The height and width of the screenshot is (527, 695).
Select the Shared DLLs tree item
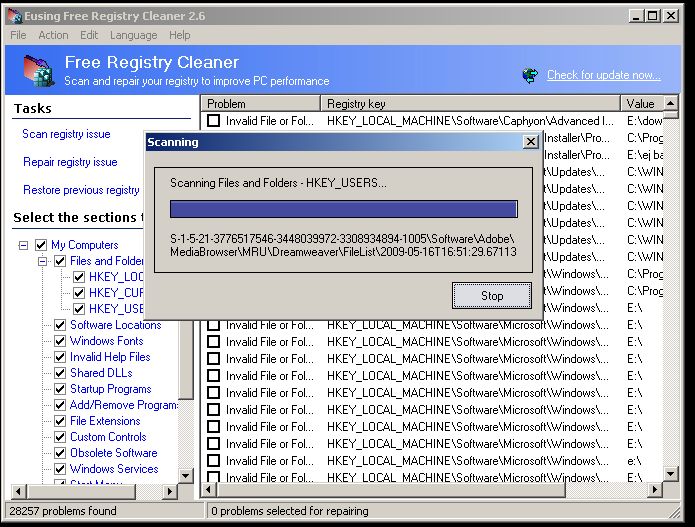[x=101, y=373]
